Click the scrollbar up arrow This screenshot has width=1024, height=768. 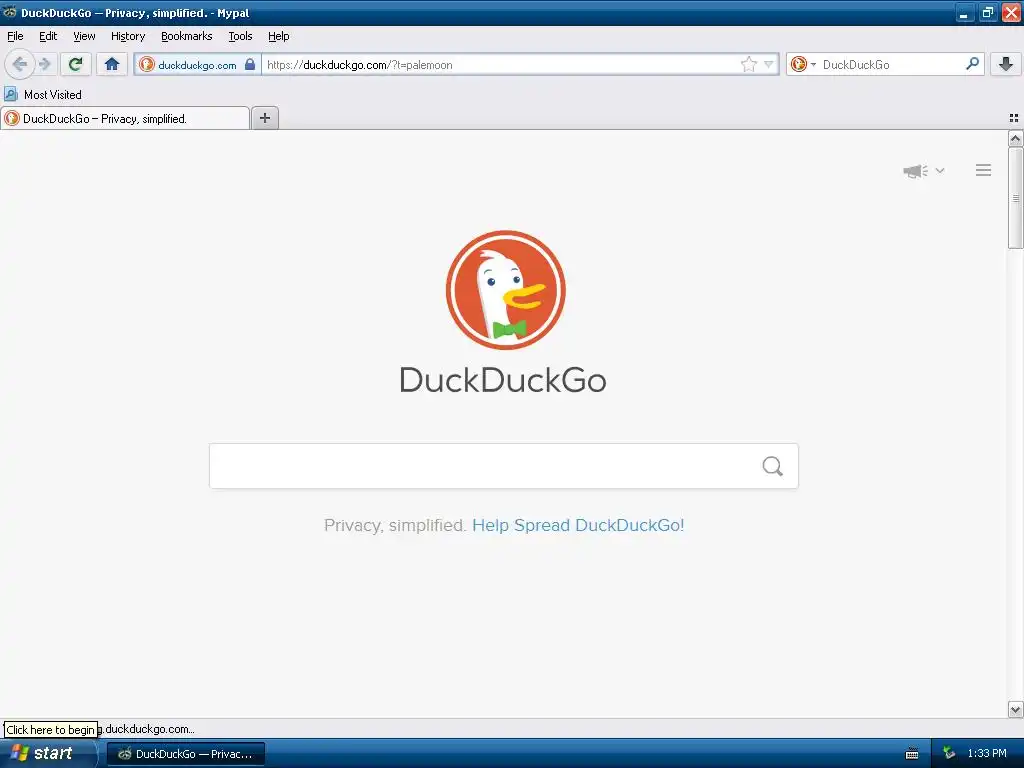pyautogui.click(x=1015, y=138)
